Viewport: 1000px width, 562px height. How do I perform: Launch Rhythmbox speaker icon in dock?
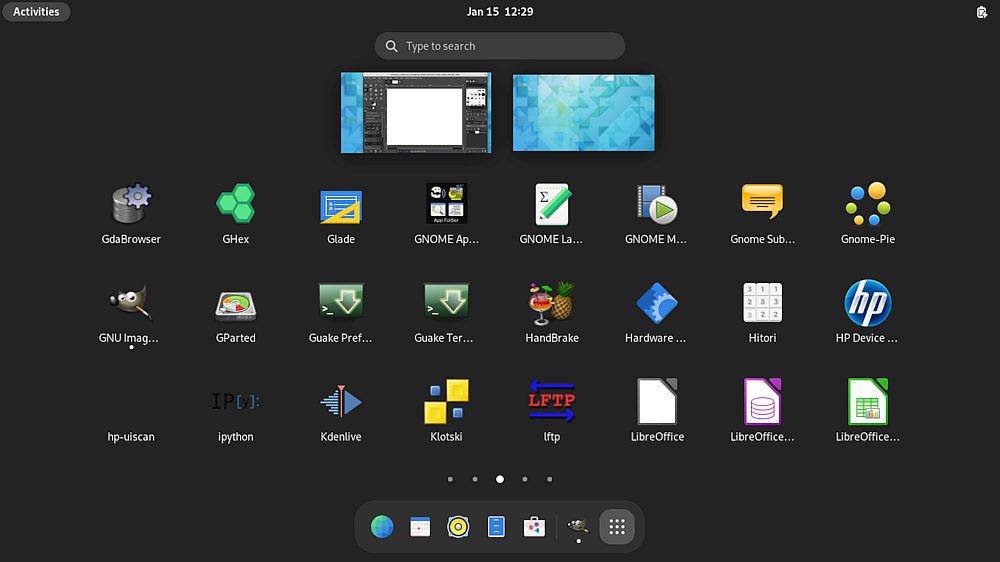(458, 527)
